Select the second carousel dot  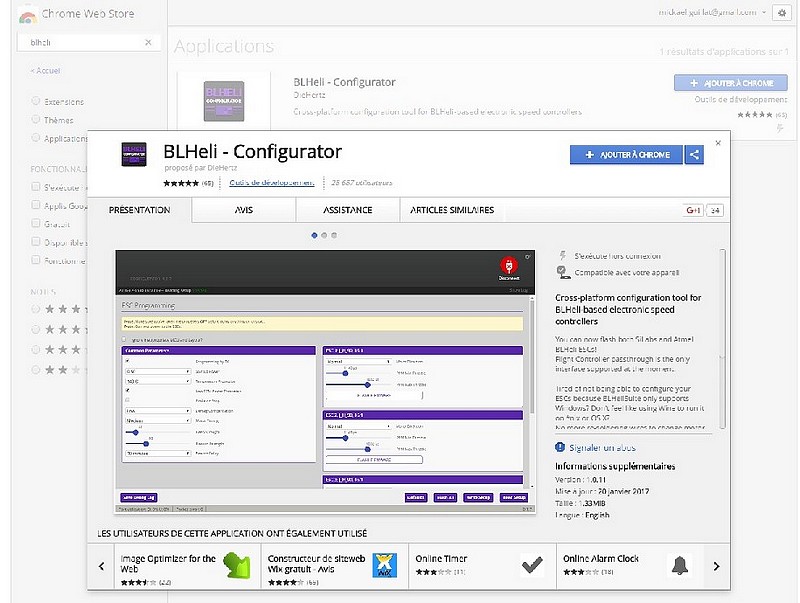tap(324, 235)
